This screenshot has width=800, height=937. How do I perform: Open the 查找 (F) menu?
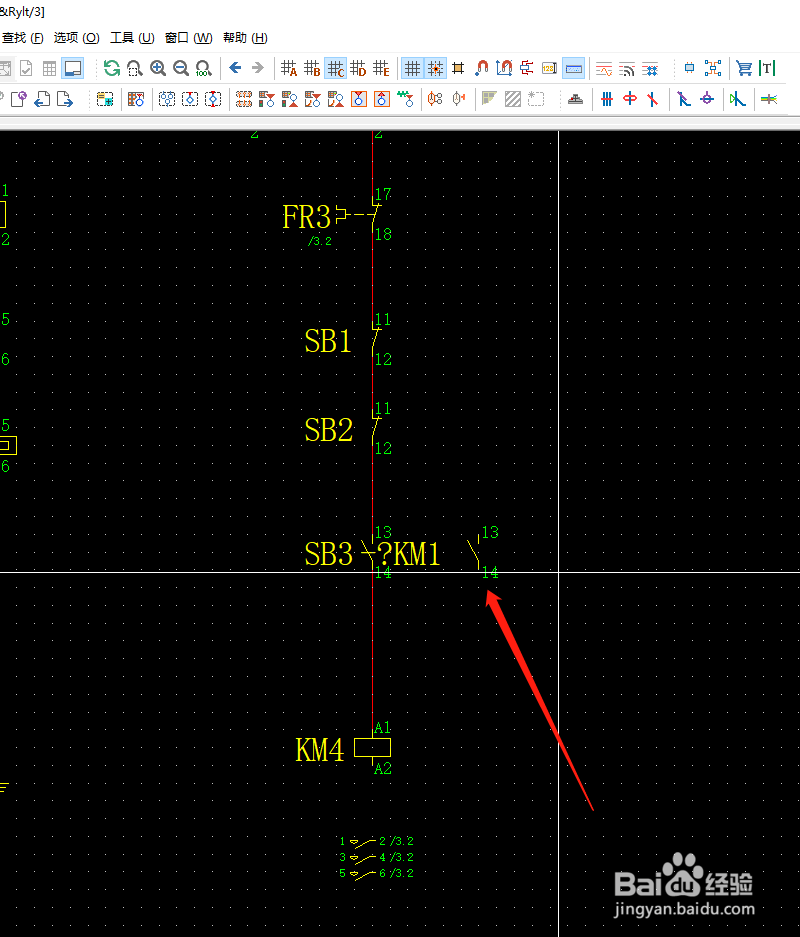coord(23,38)
